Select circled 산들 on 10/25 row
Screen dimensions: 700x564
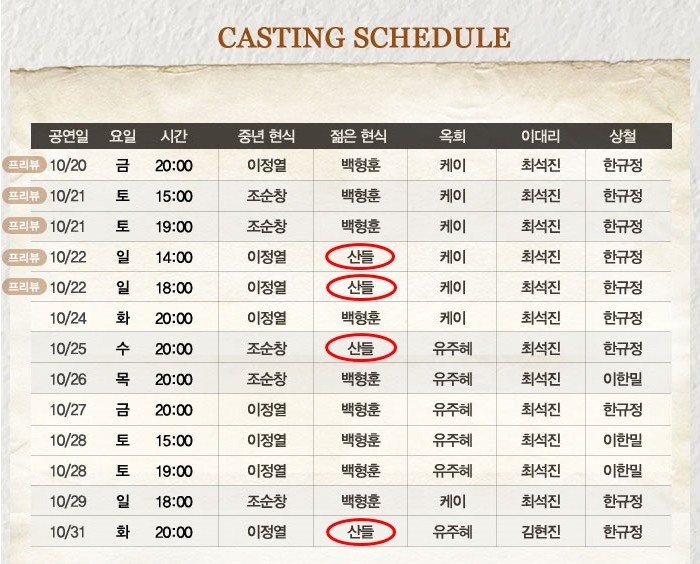click(361, 348)
